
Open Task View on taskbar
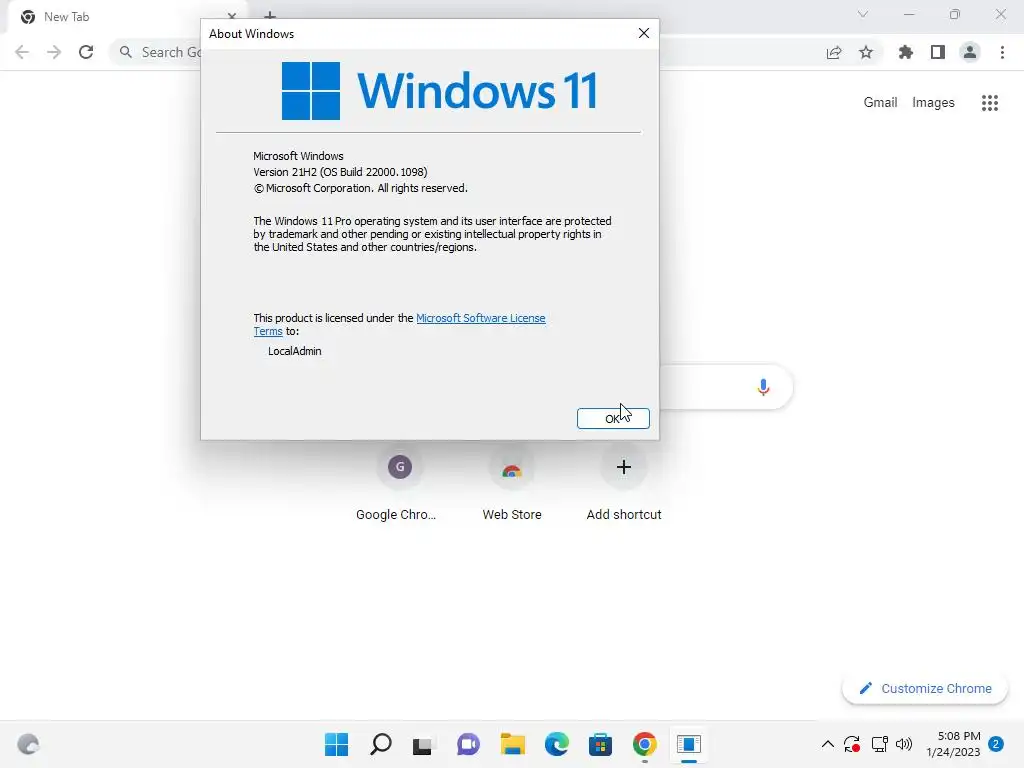[423, 744]
